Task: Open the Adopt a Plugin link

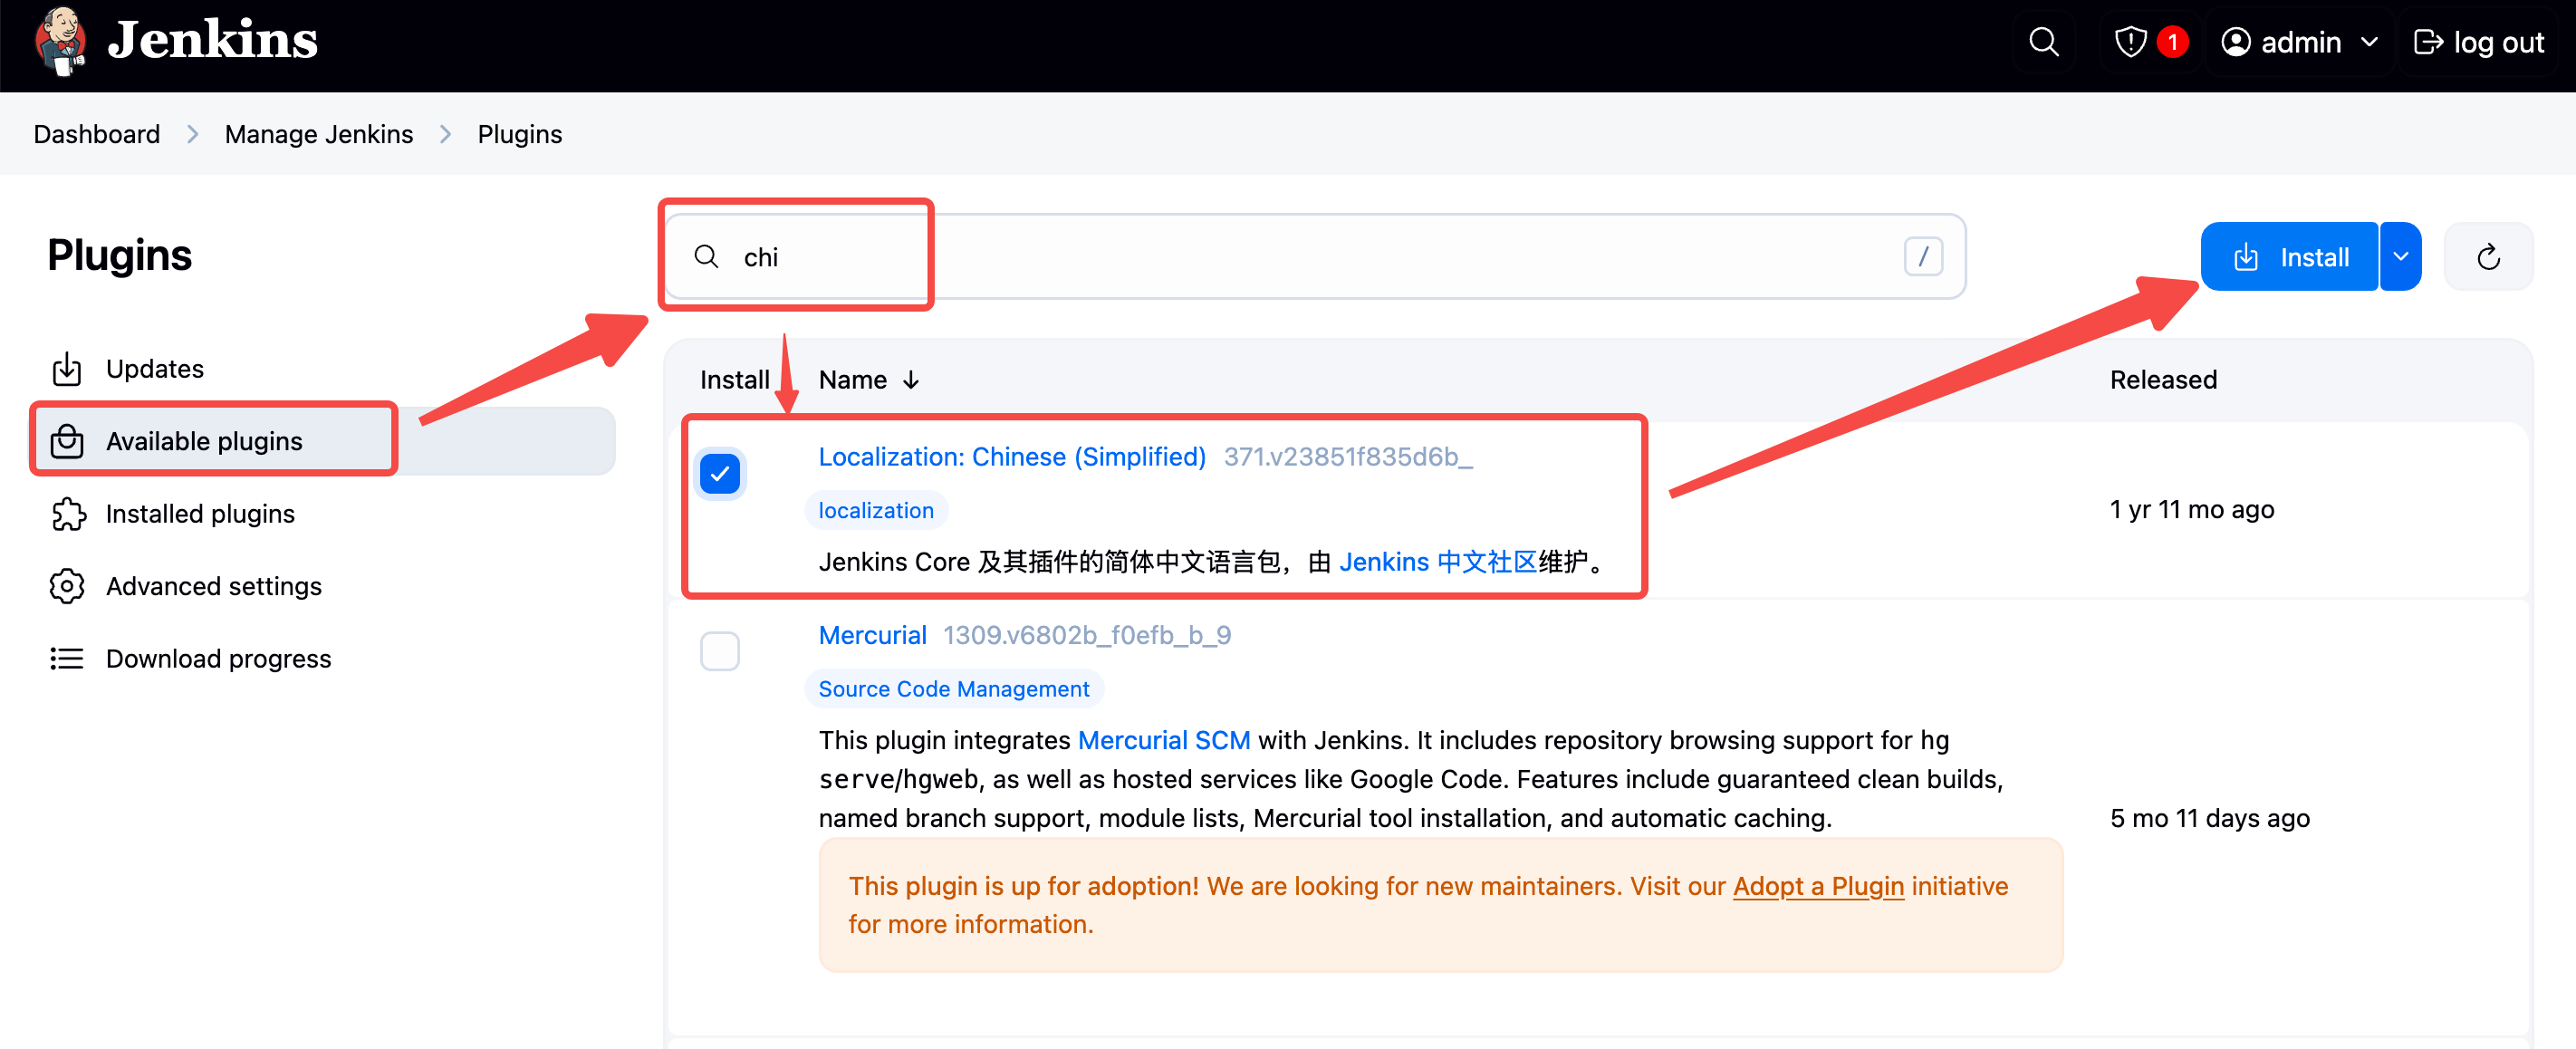Action: [x=1818, y=886]
